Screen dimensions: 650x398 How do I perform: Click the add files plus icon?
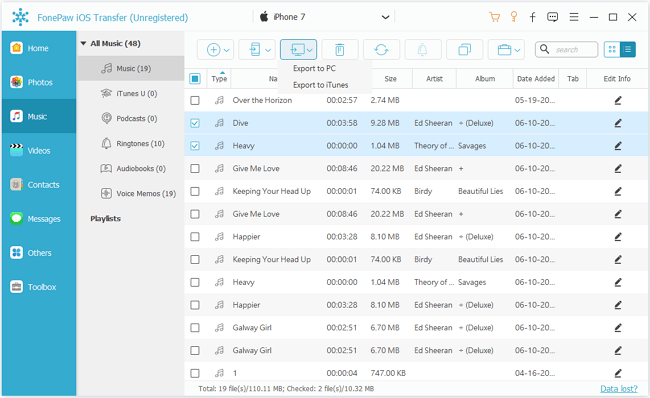pos(213,50)
